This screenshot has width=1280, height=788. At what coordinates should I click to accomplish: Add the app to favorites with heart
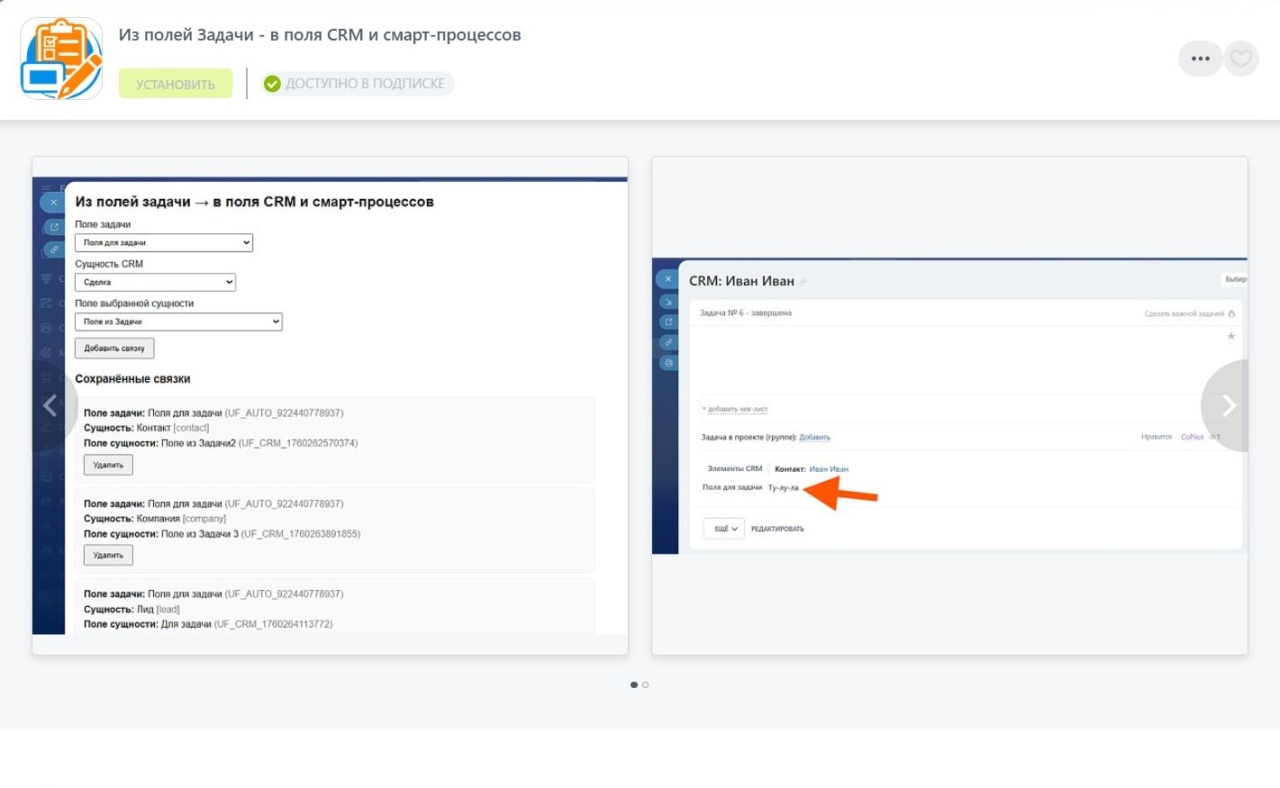[1241, 59]
